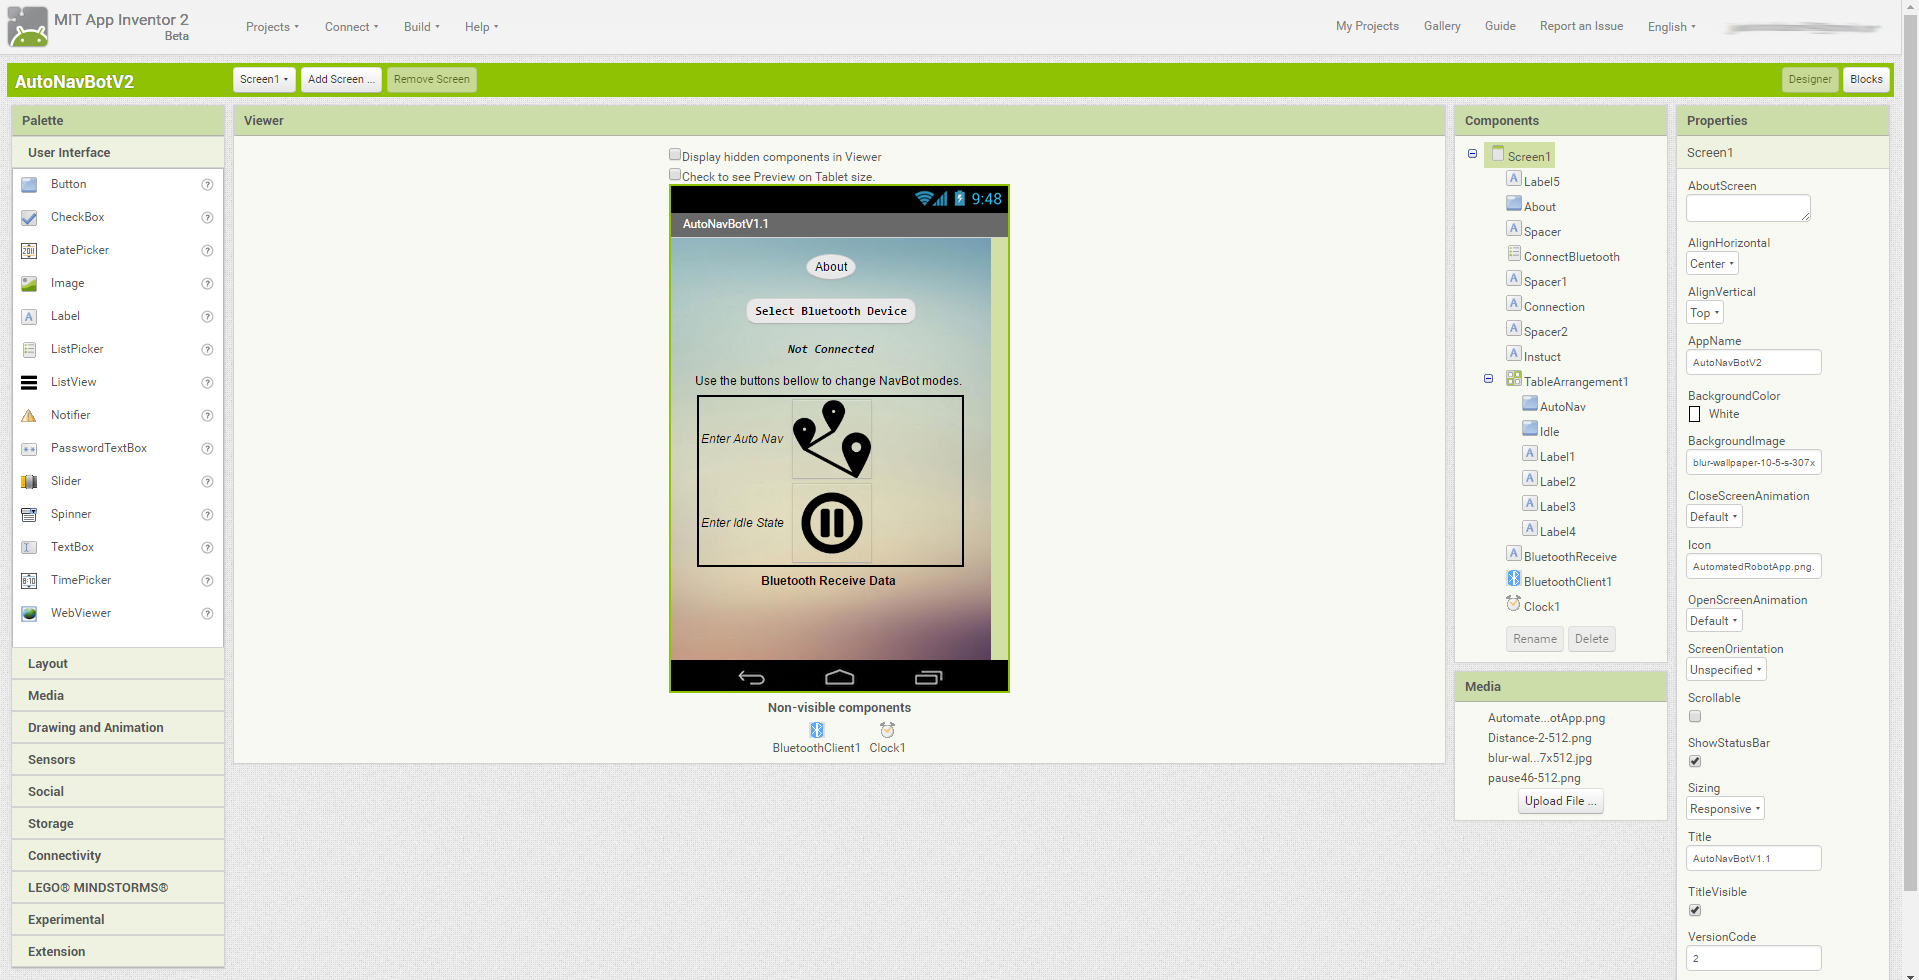
Task: Open the ScreenOrientation Unspecified dropdown
Action: pyautogui.click(x=1726, y=670)
